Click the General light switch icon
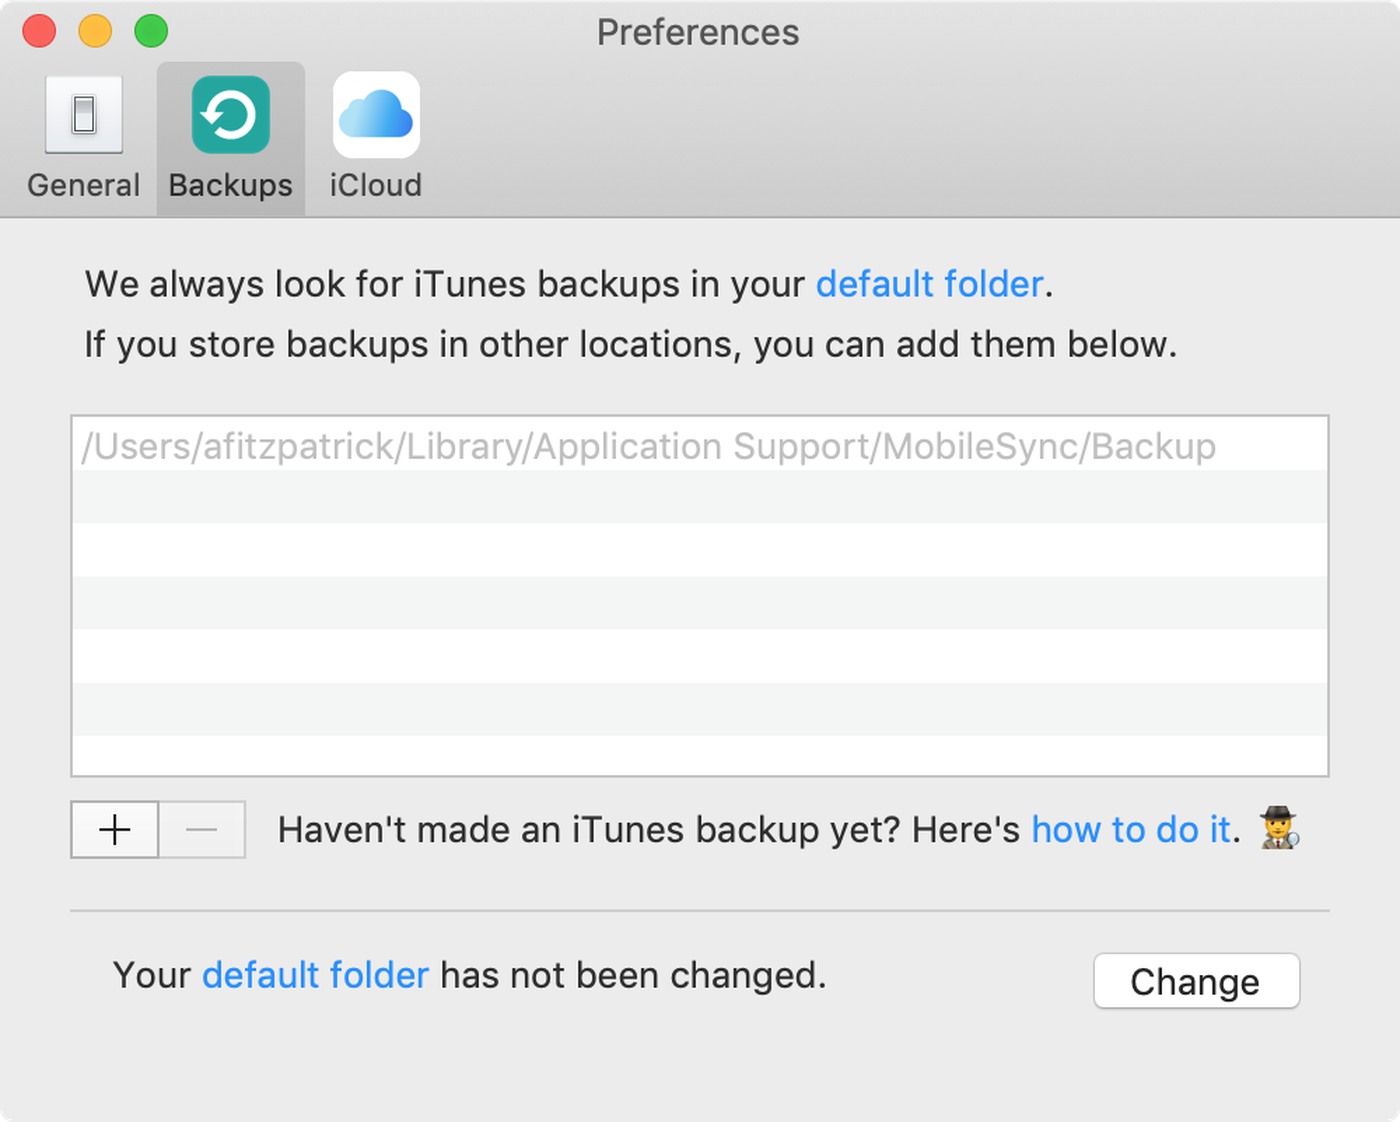Screen dimensions: 1400x1122 click(x=84, y=115)
